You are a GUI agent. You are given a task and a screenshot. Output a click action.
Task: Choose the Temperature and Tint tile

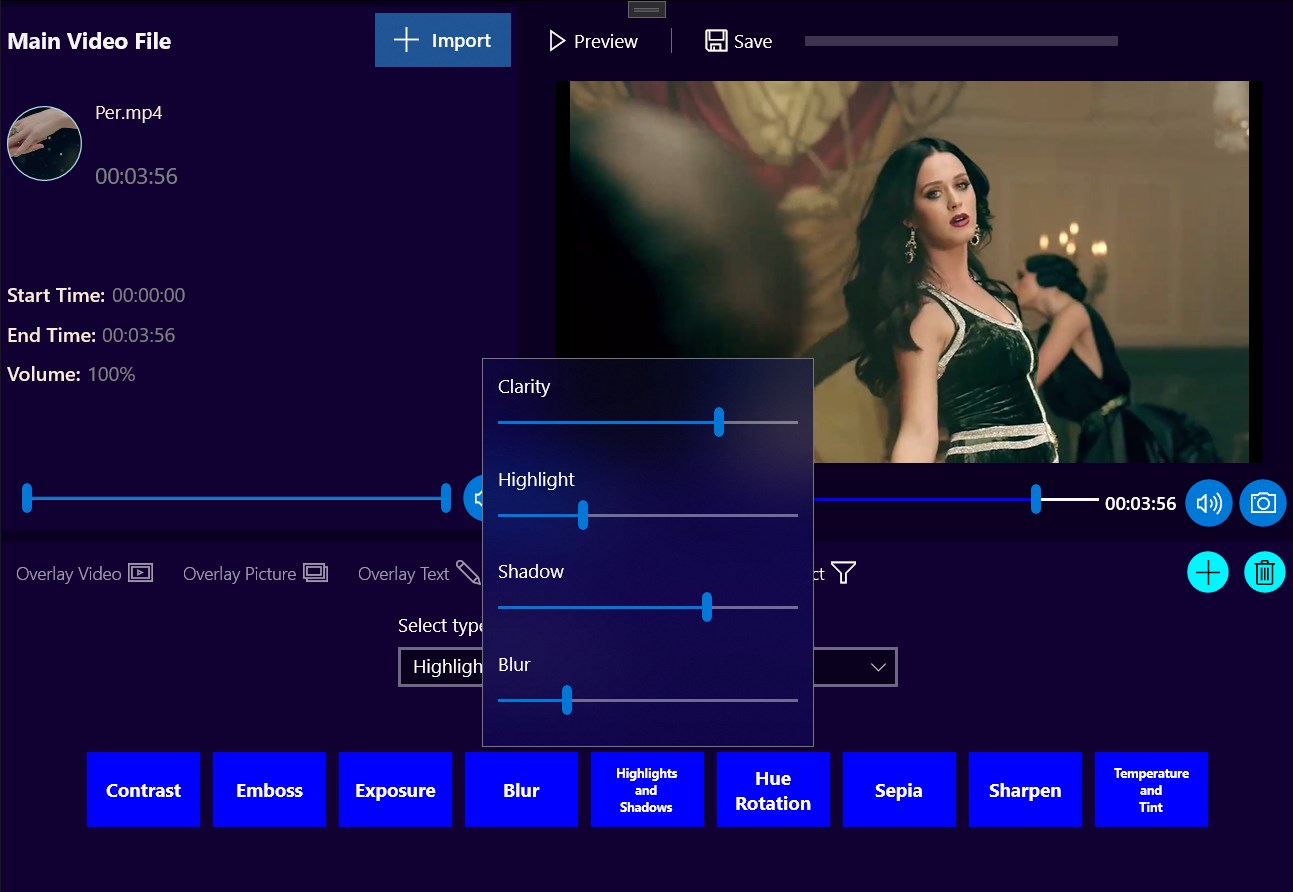click(x=1151, y=790)
